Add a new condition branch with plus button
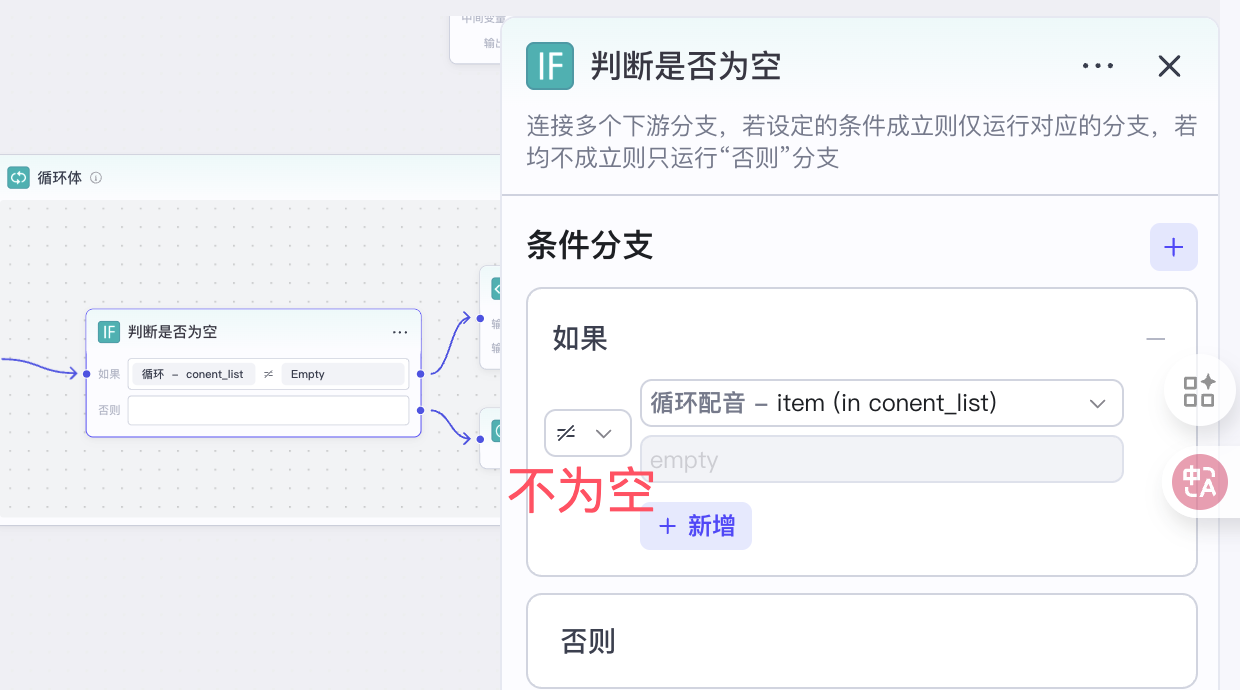Screen dimensions: 1240x690 point(1173,247)
